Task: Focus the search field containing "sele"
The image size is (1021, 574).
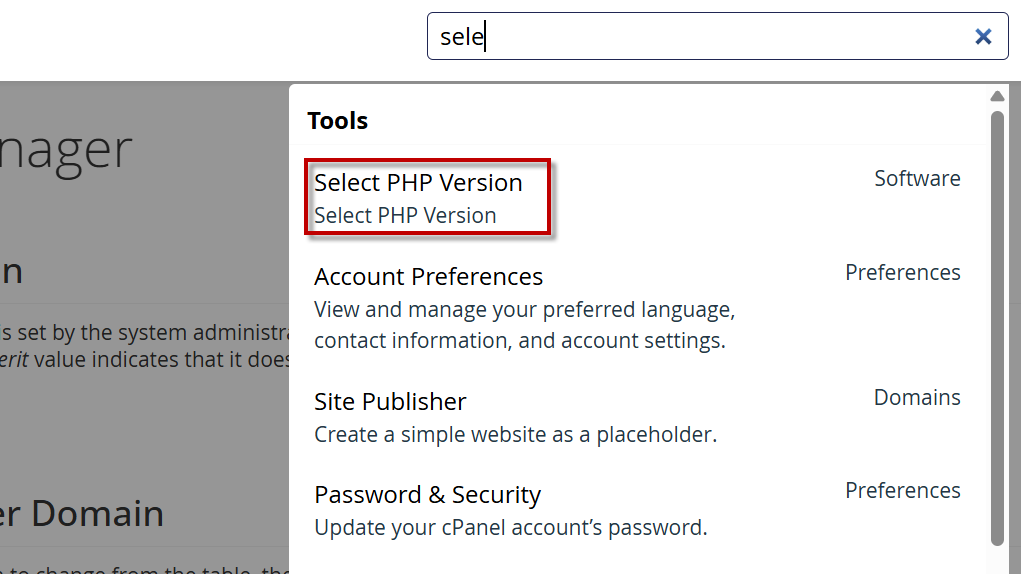Action: [700, 37]
